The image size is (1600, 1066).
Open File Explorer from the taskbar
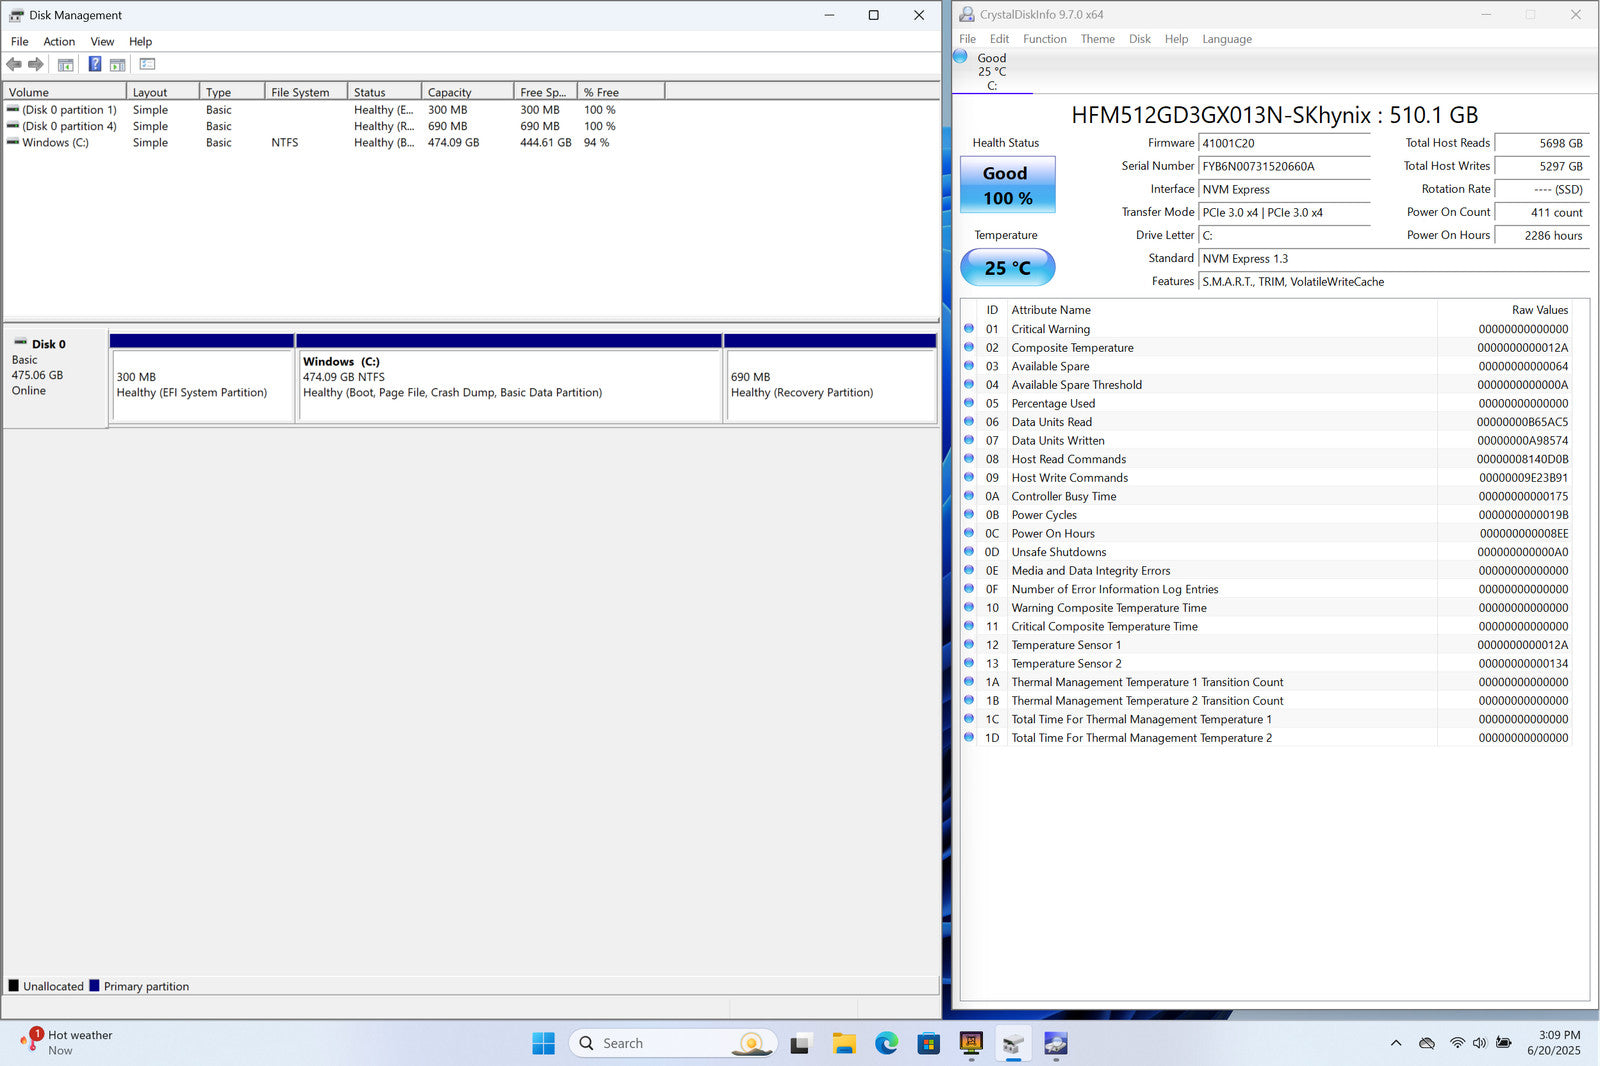coord(844,1043)
